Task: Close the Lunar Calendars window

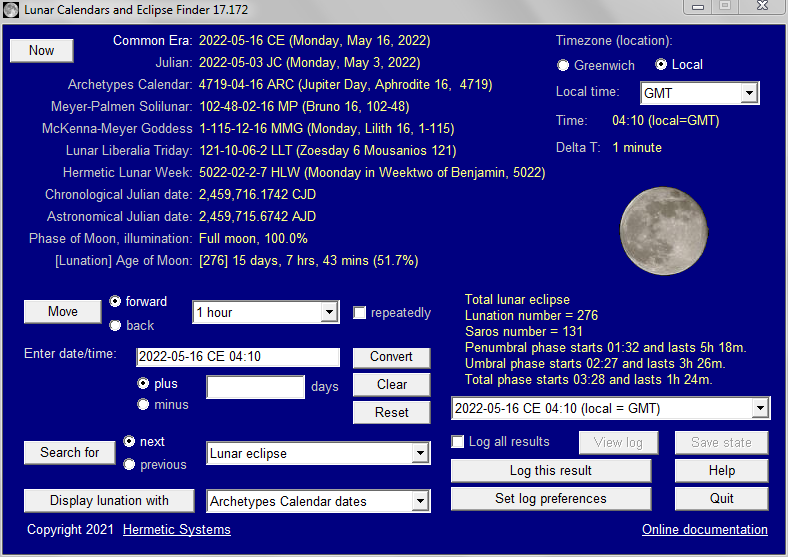Action: [762, 6]
